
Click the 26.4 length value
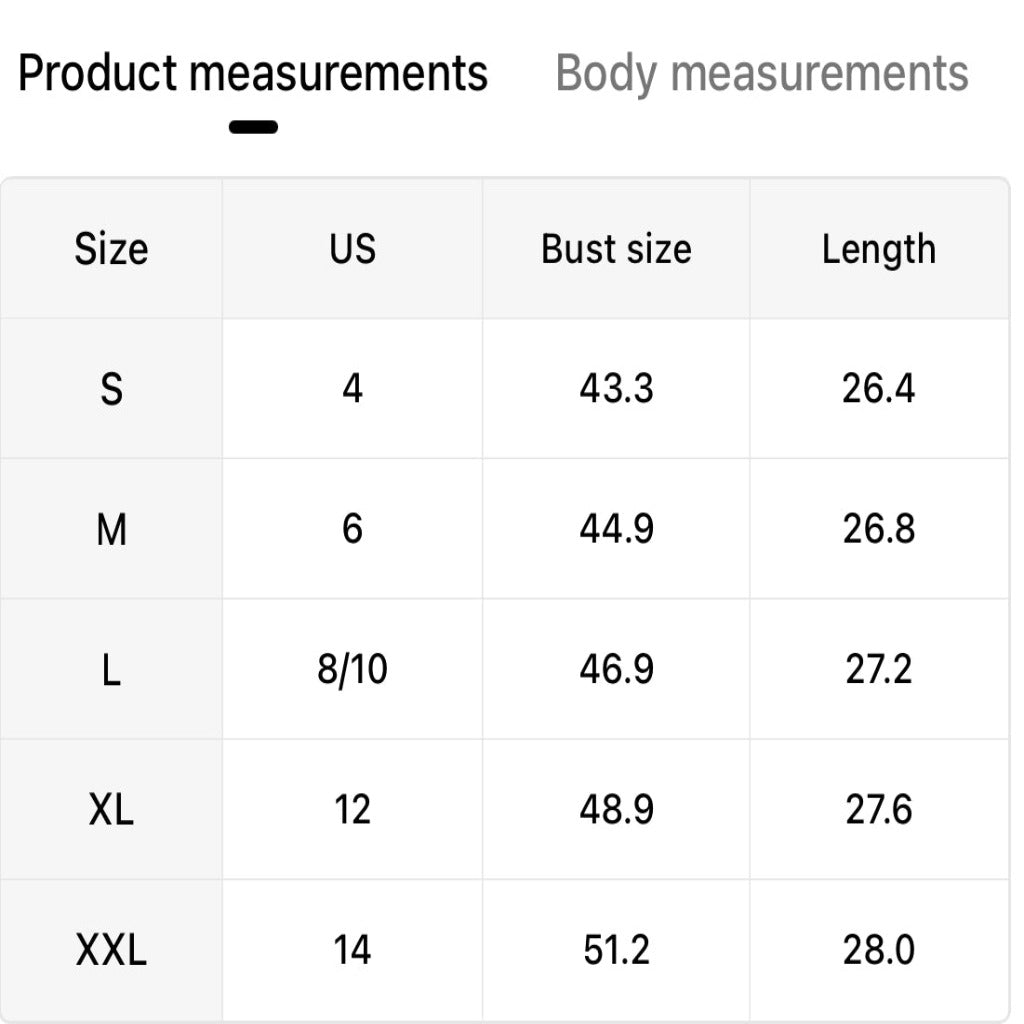point(879,389)
